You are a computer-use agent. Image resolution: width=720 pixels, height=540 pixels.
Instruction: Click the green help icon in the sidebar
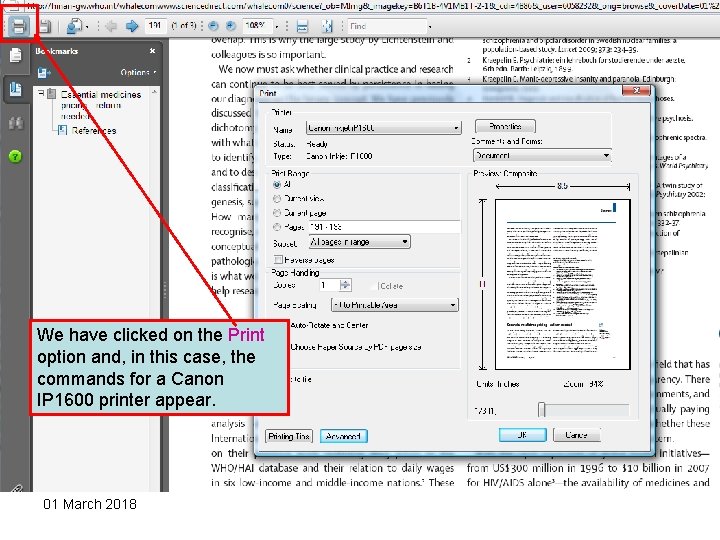(x=15, y=157)
